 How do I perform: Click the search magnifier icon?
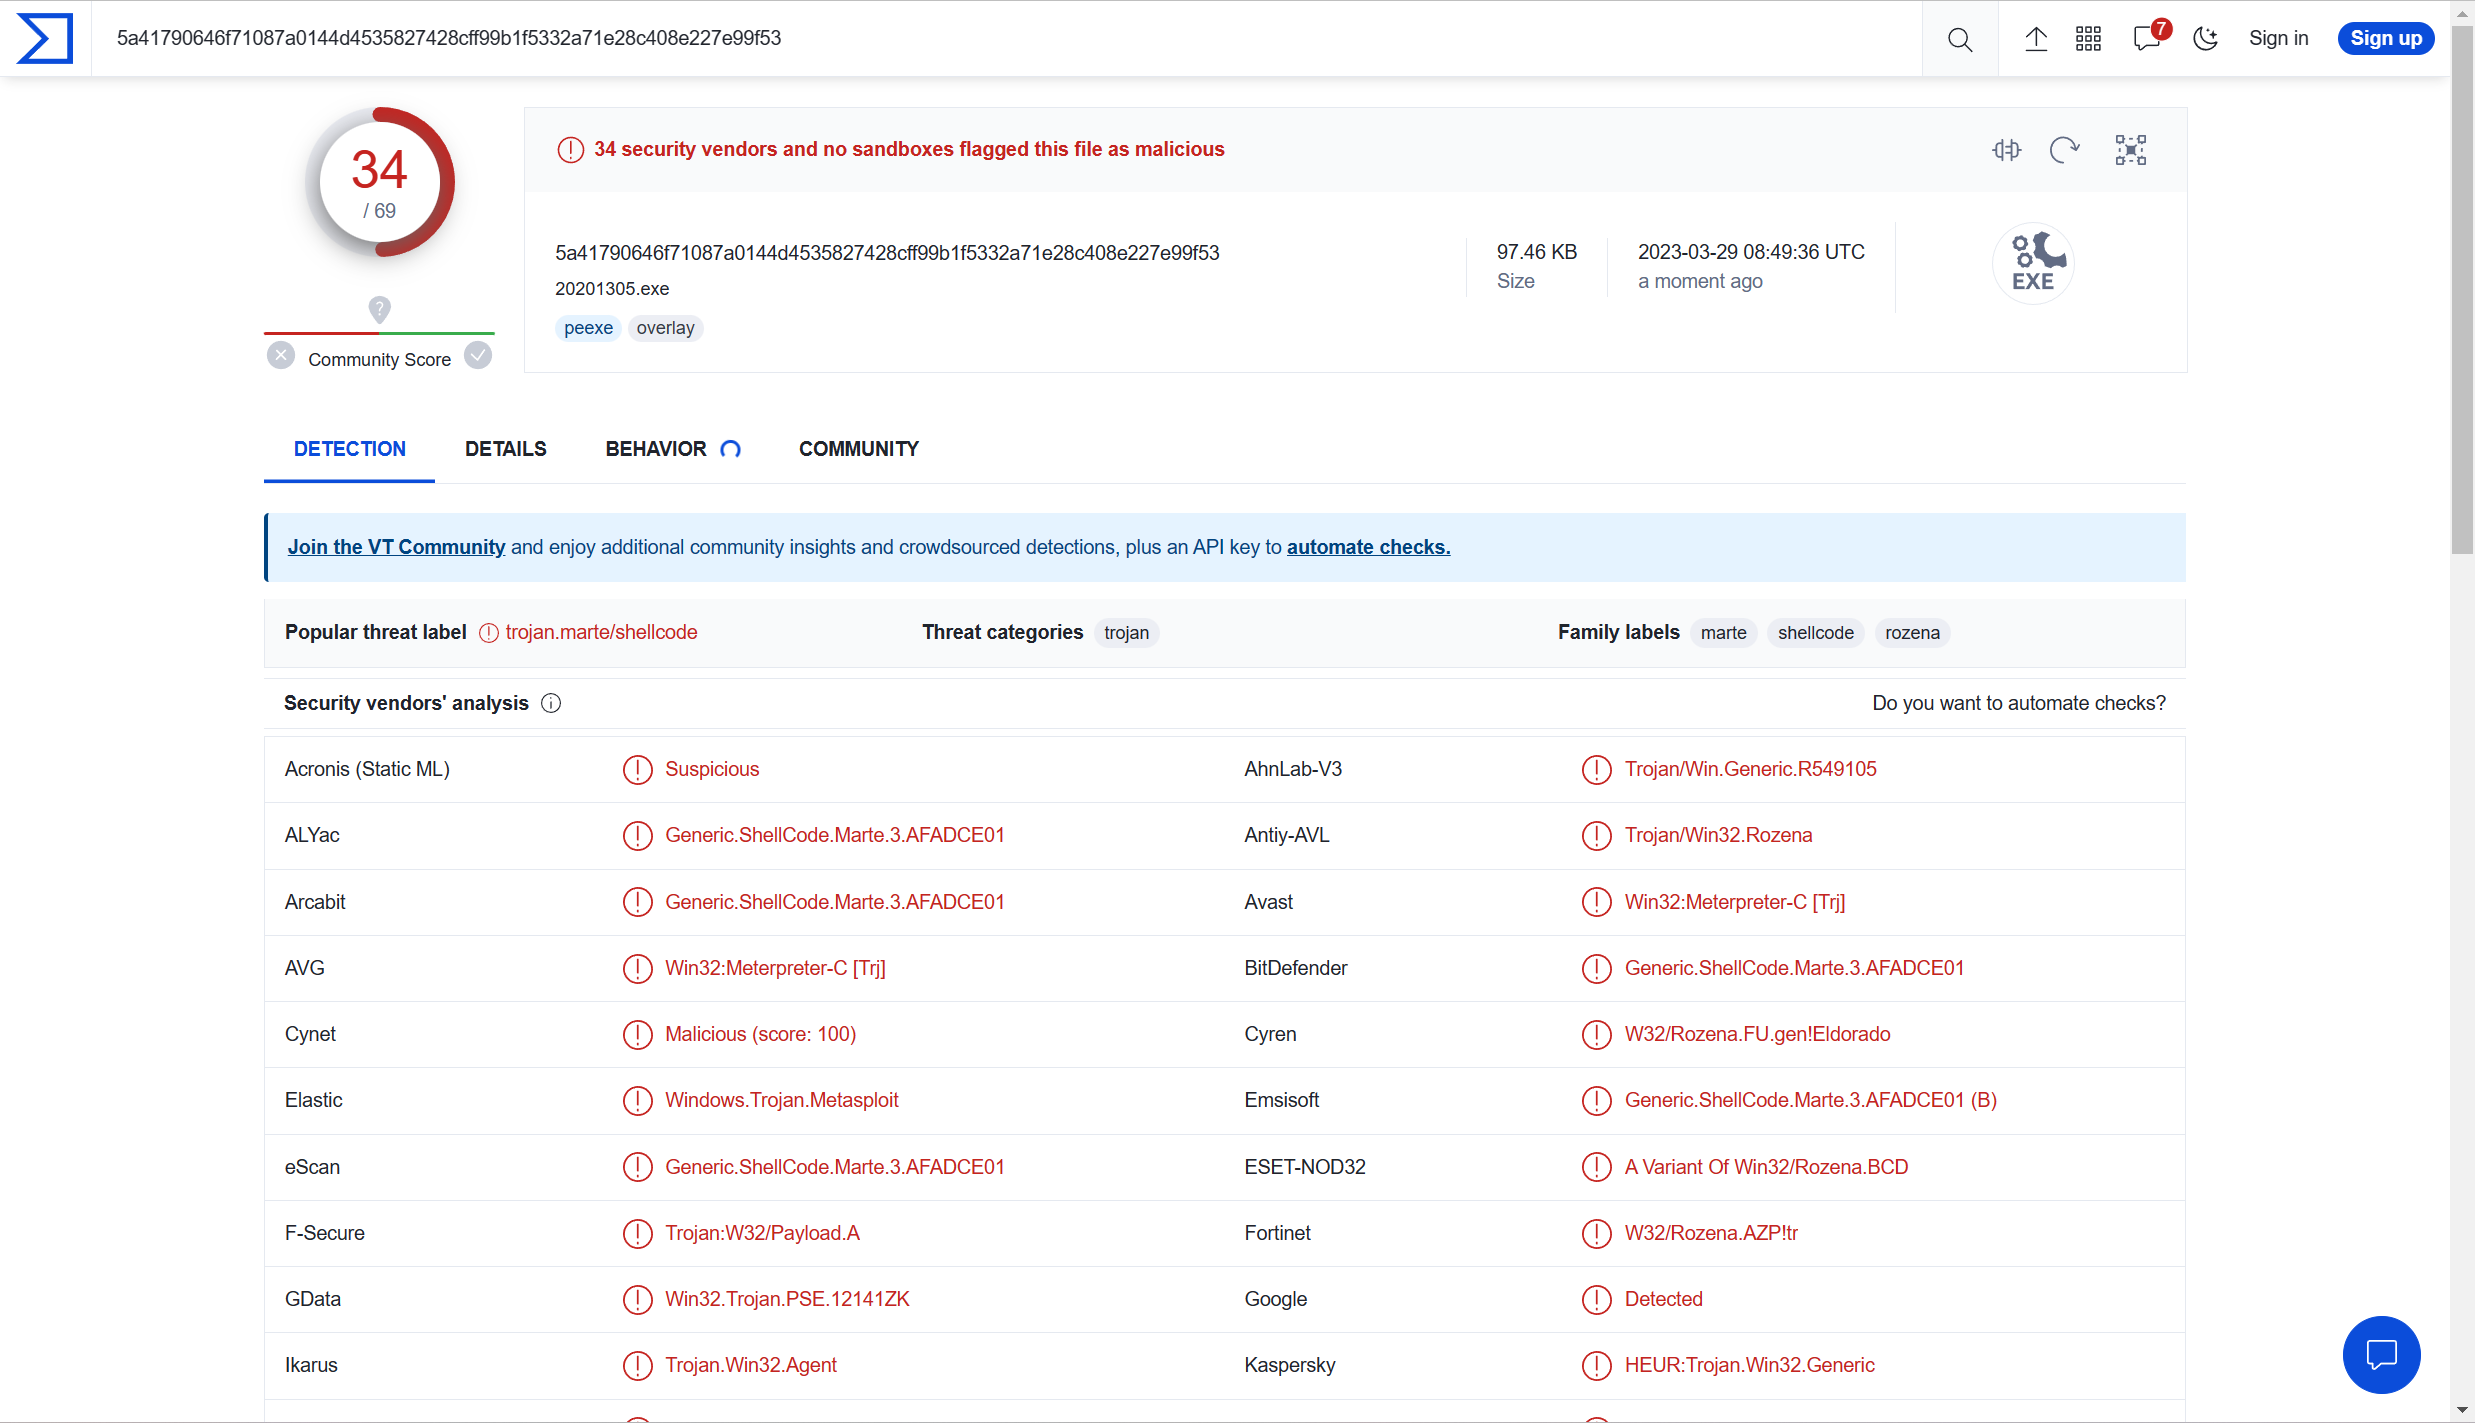[1959, 39]
